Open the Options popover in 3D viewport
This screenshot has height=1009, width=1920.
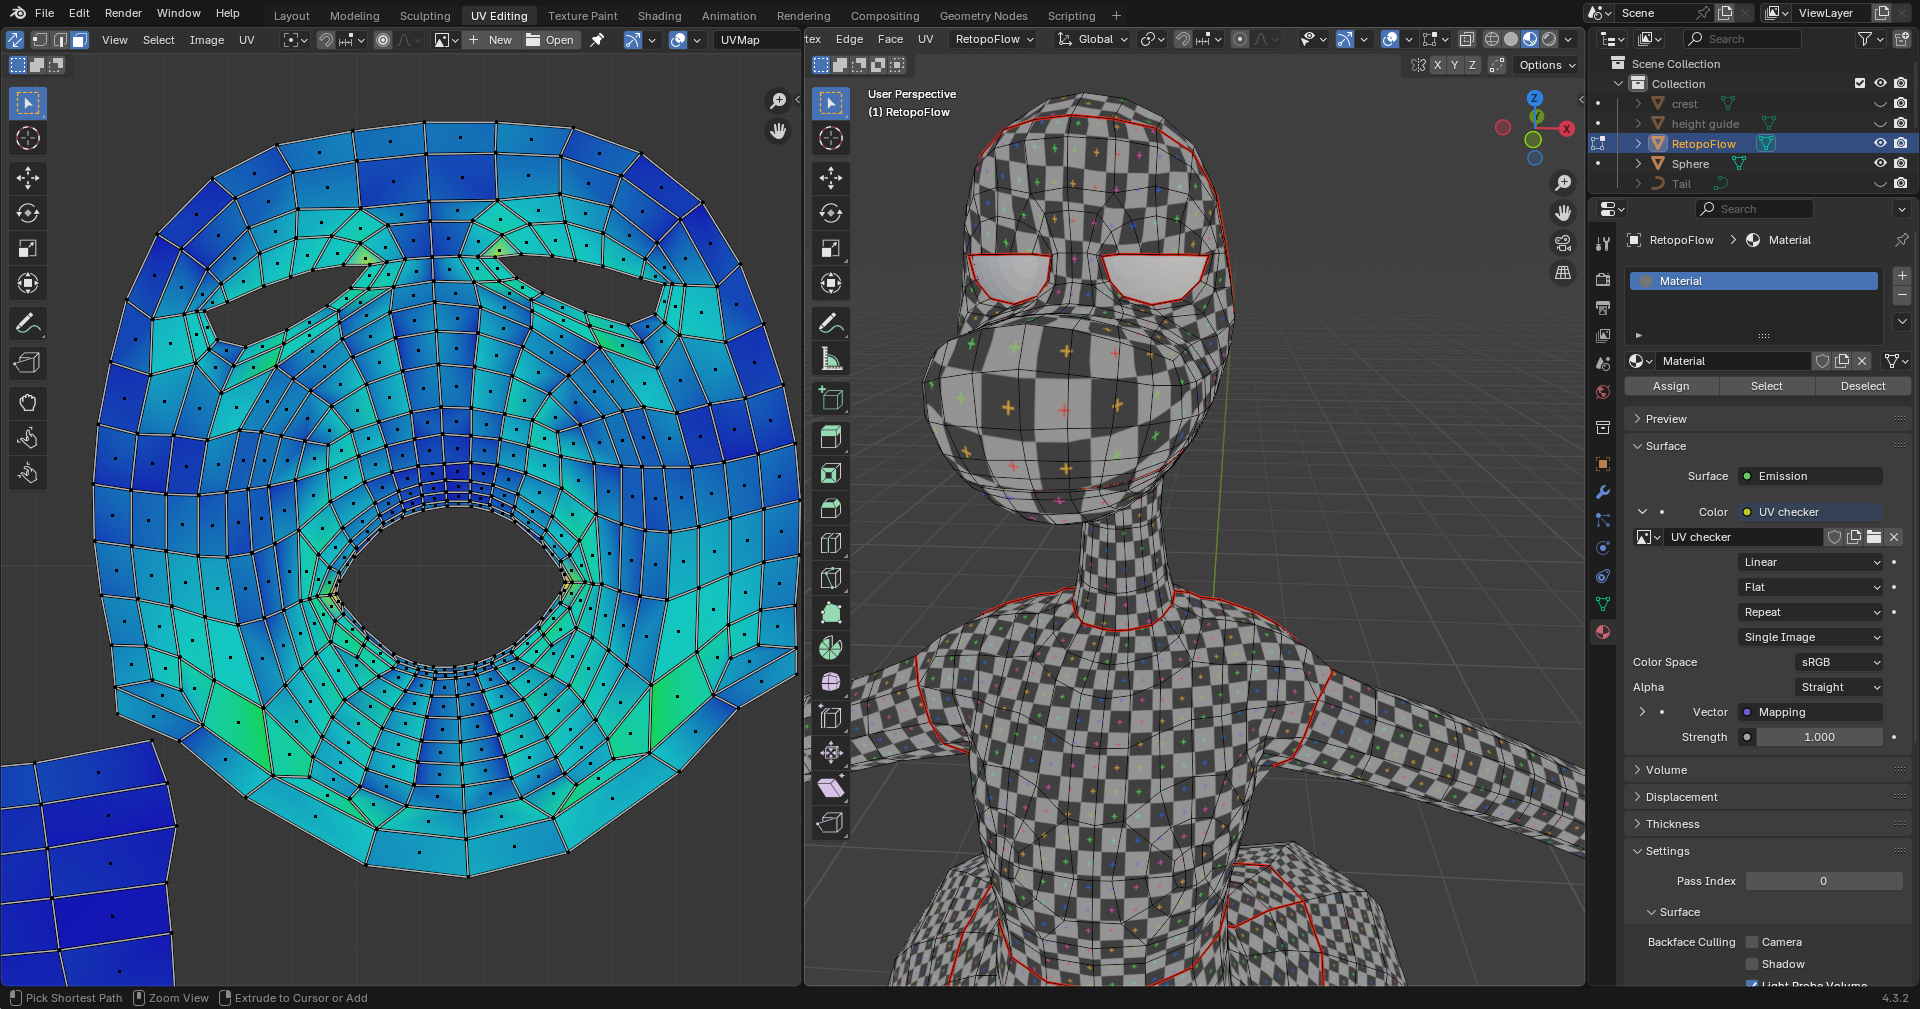(1547, 65)
